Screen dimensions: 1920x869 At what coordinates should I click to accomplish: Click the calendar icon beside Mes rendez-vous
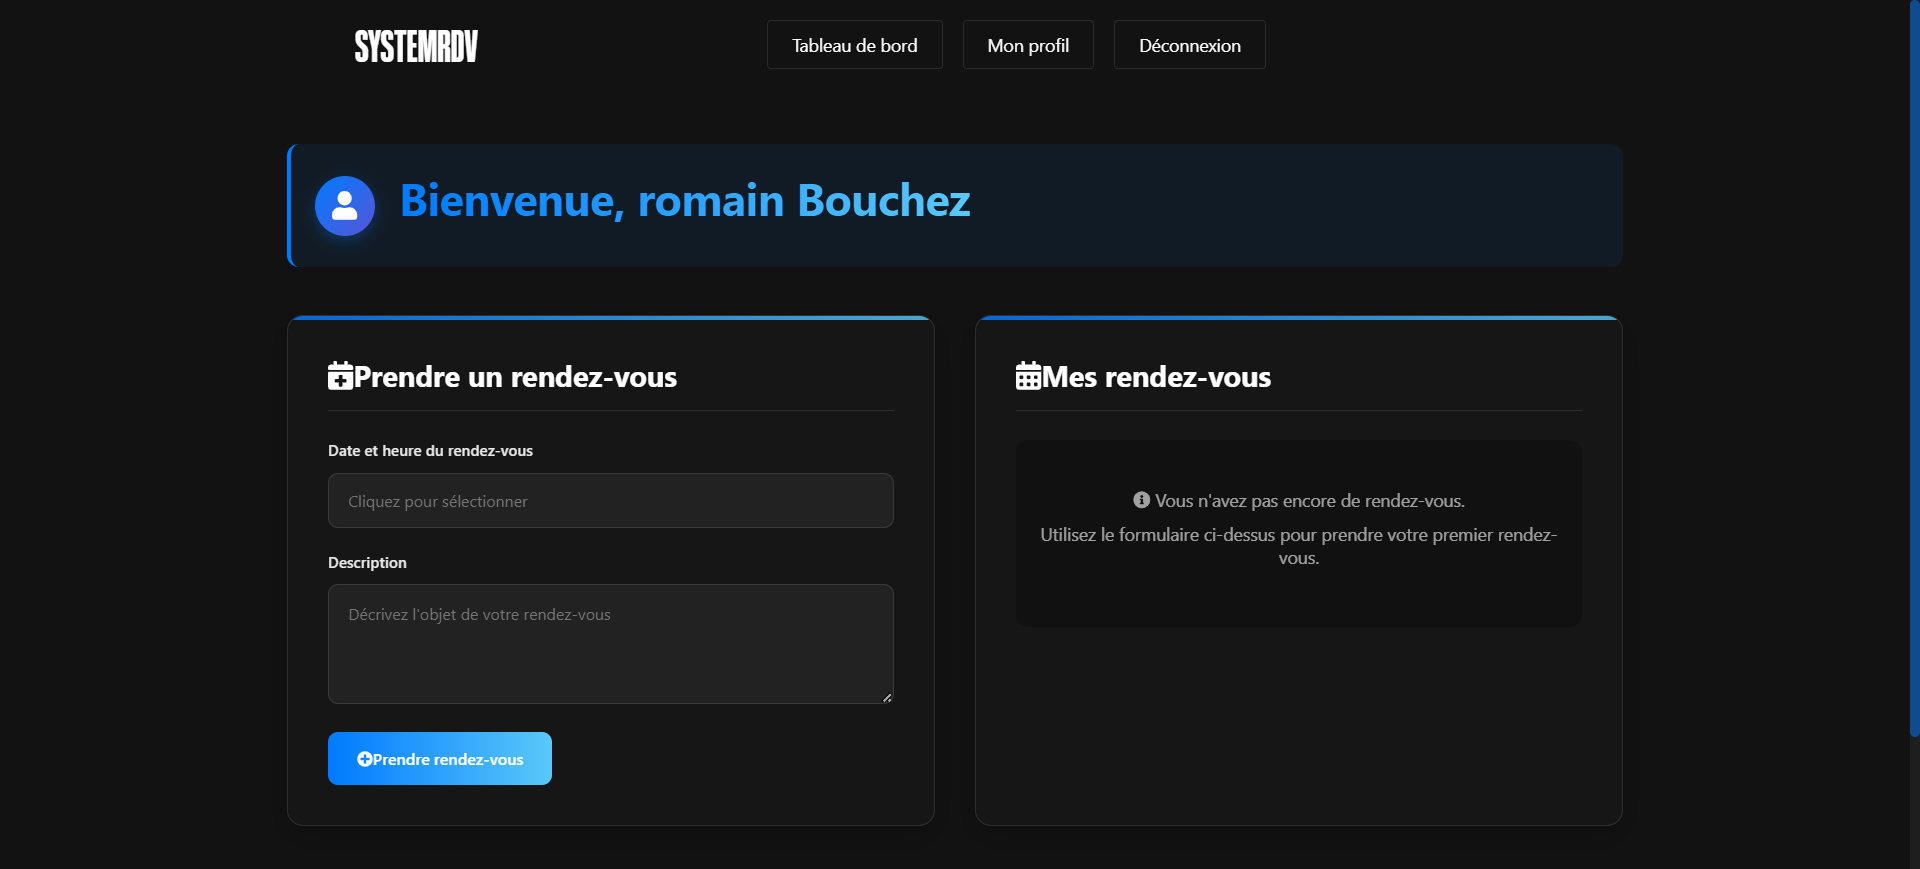coord(1028,376)
